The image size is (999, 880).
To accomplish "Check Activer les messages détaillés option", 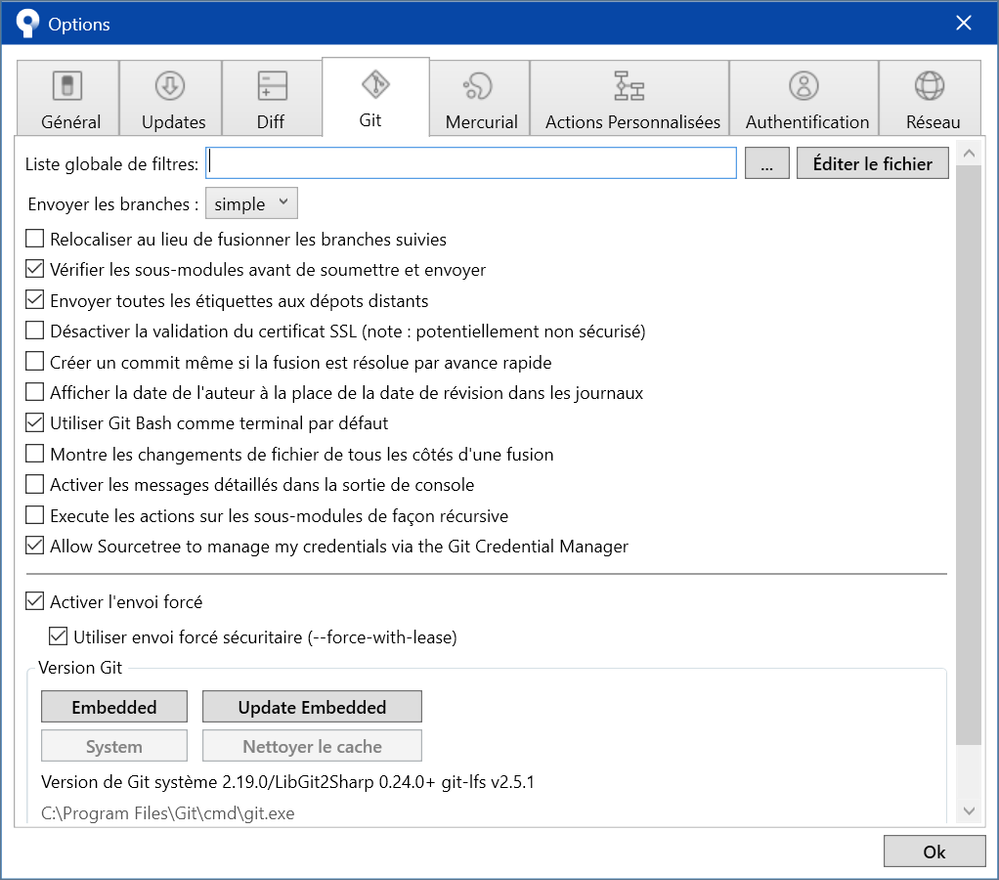I will pyautogui.click(x=34, y=484).
